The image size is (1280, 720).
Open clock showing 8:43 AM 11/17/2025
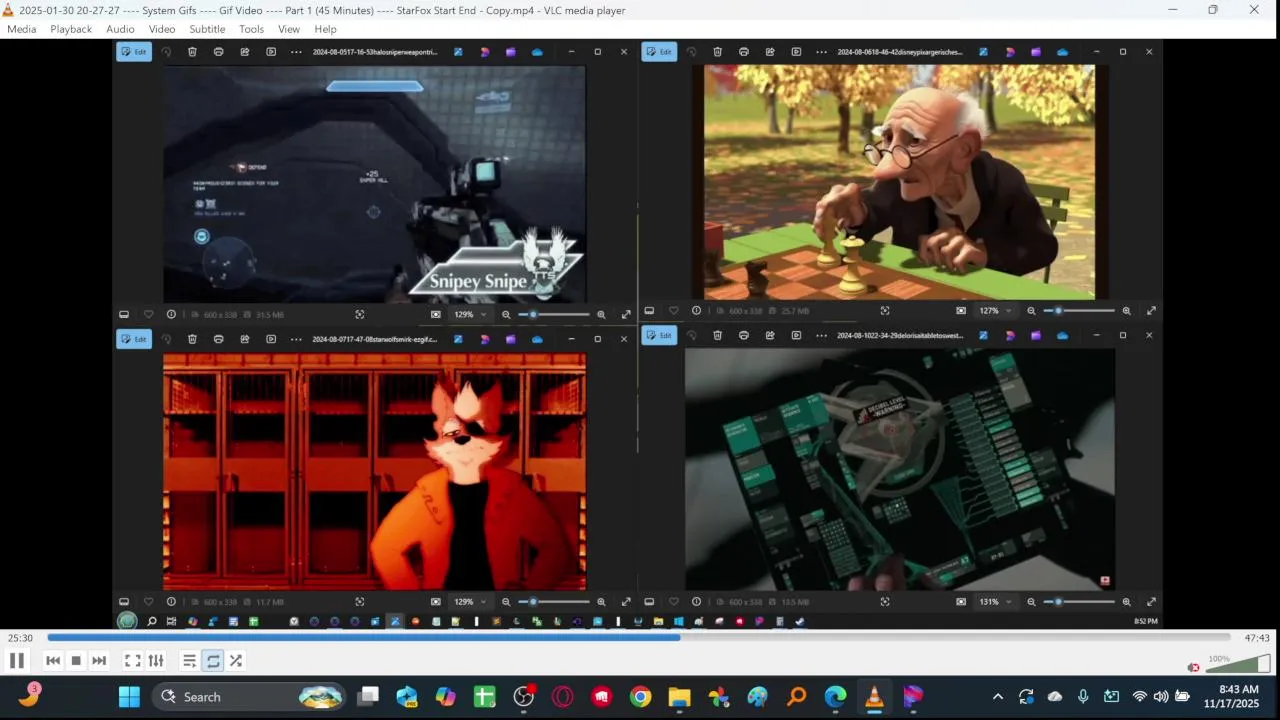[1231, 697]
